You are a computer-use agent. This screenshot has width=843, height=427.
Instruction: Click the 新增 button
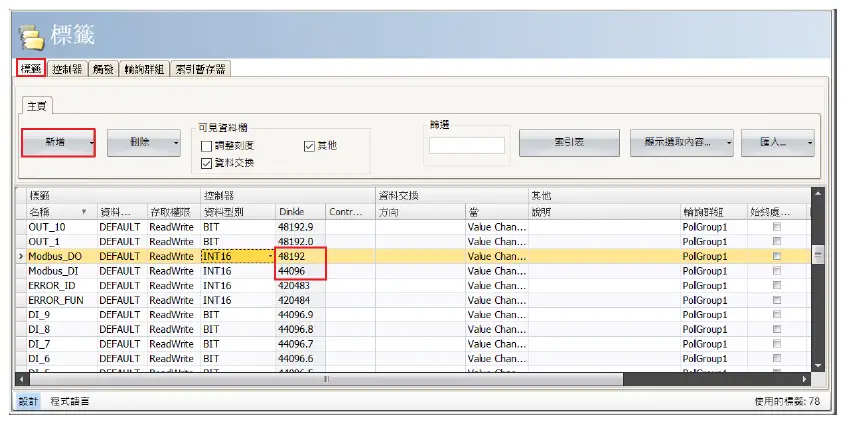click(54, 143)
